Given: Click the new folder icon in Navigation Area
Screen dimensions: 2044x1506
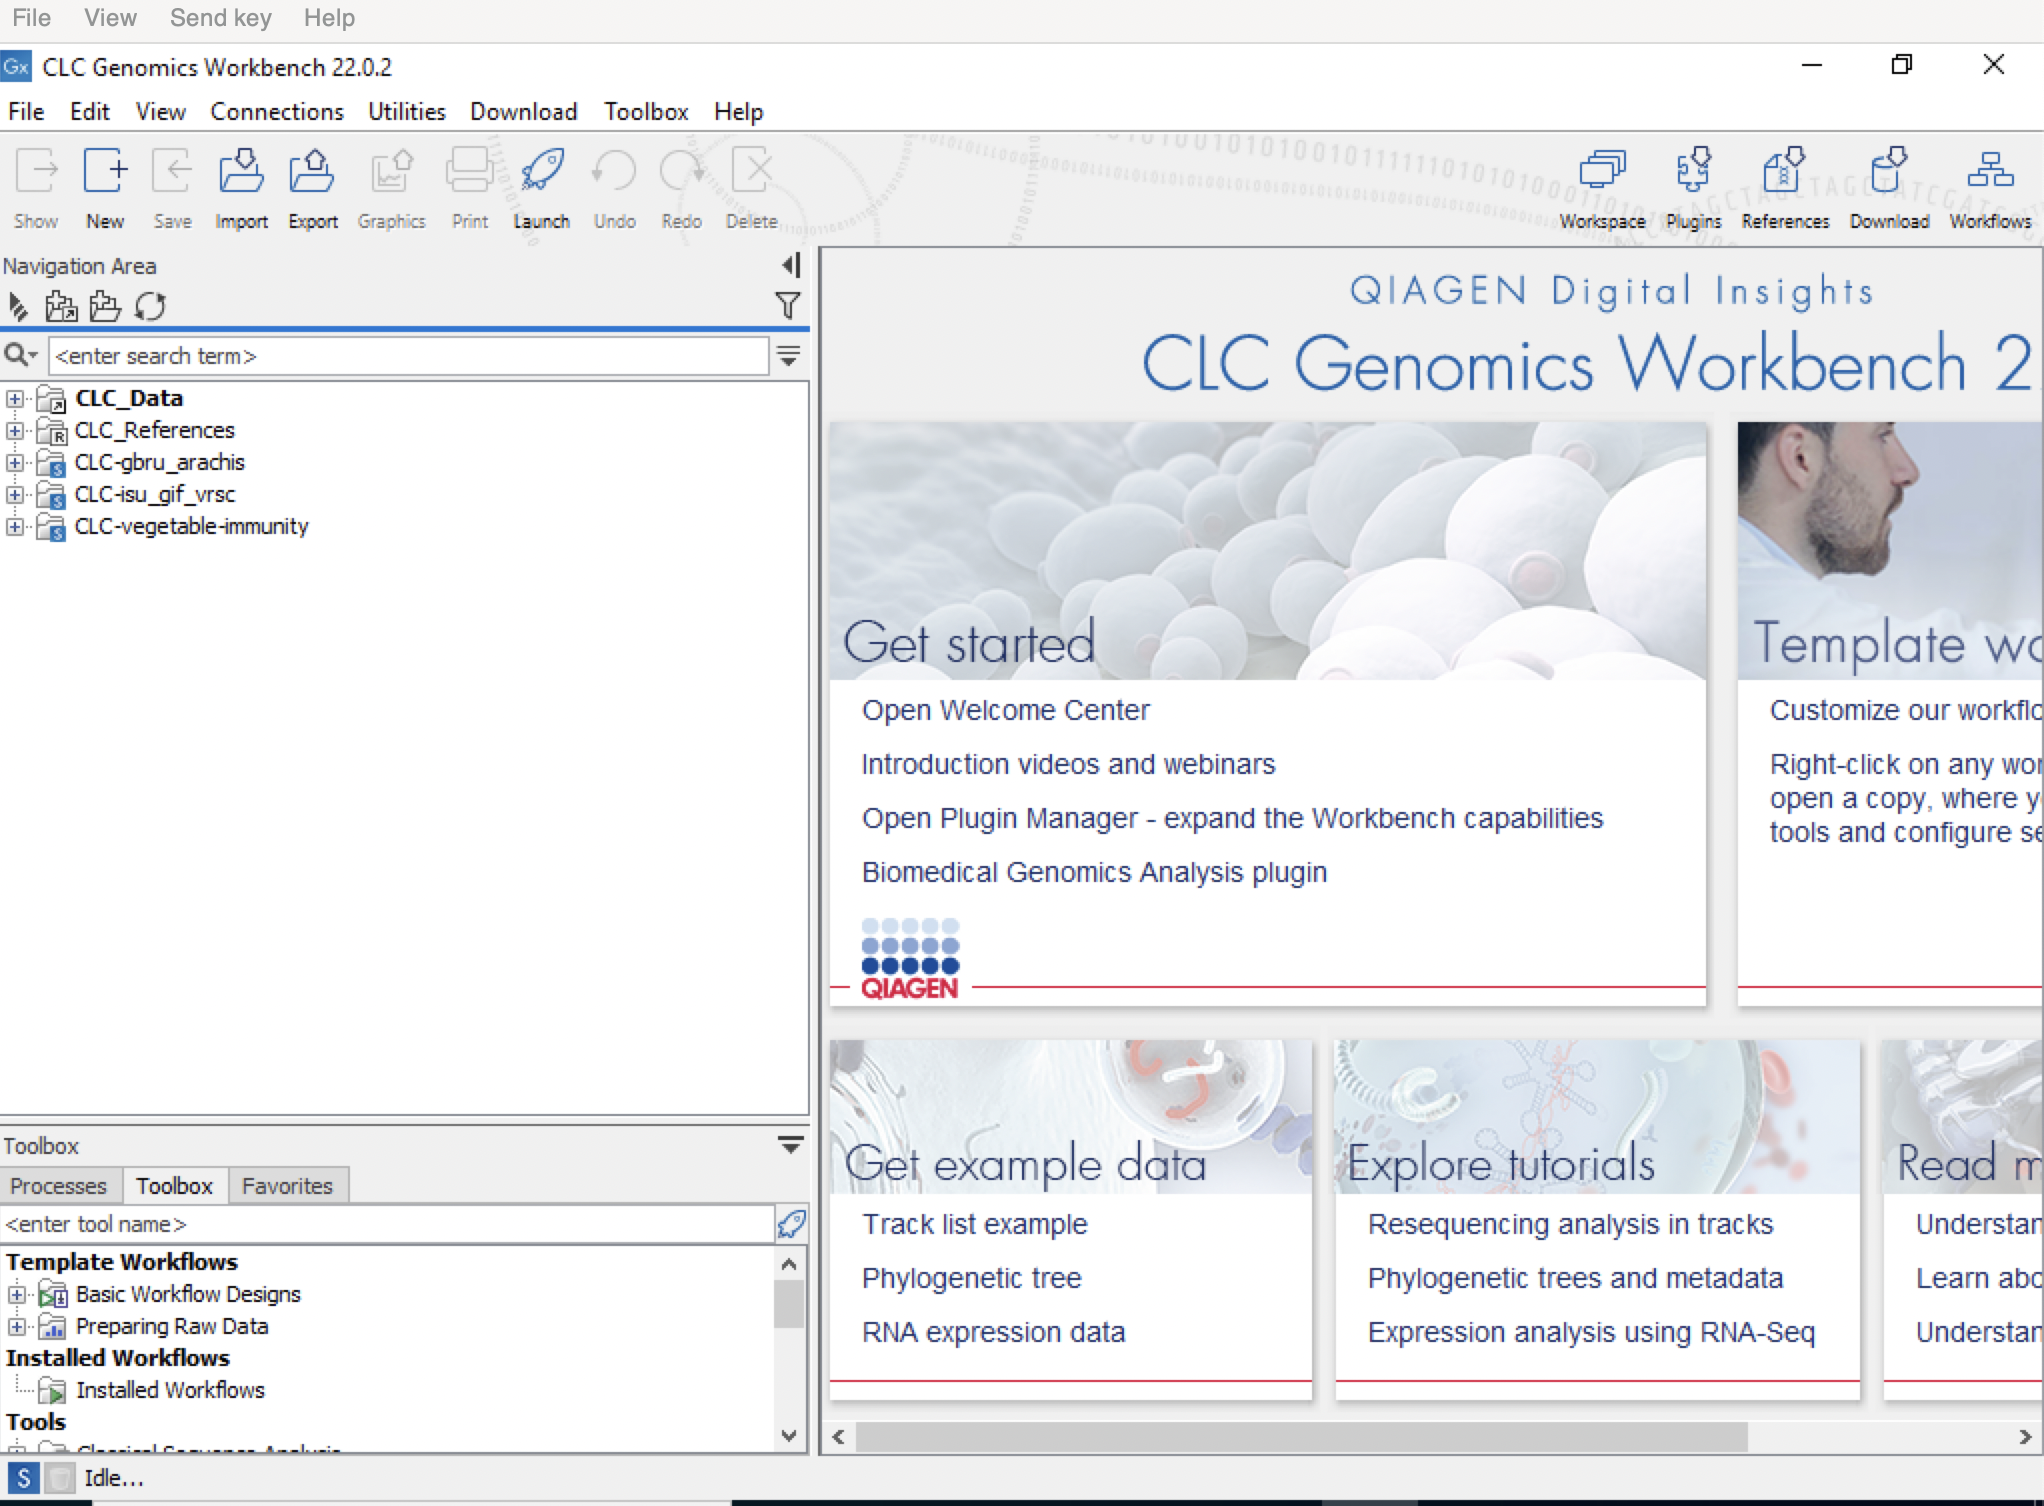Looking at the screenshot, I should coord(105,306).
